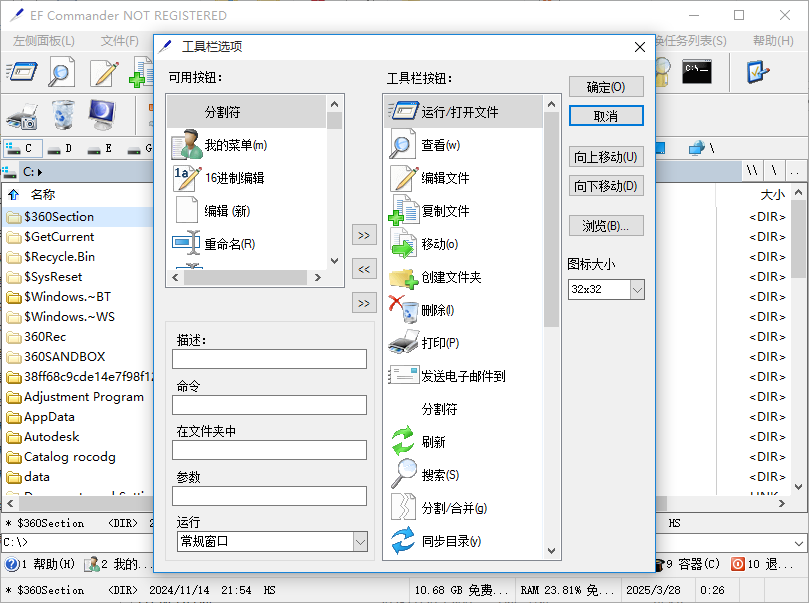This screenshot has width=809, height=603.
Task: Switch to drive D tab
Action: point(60,149)
